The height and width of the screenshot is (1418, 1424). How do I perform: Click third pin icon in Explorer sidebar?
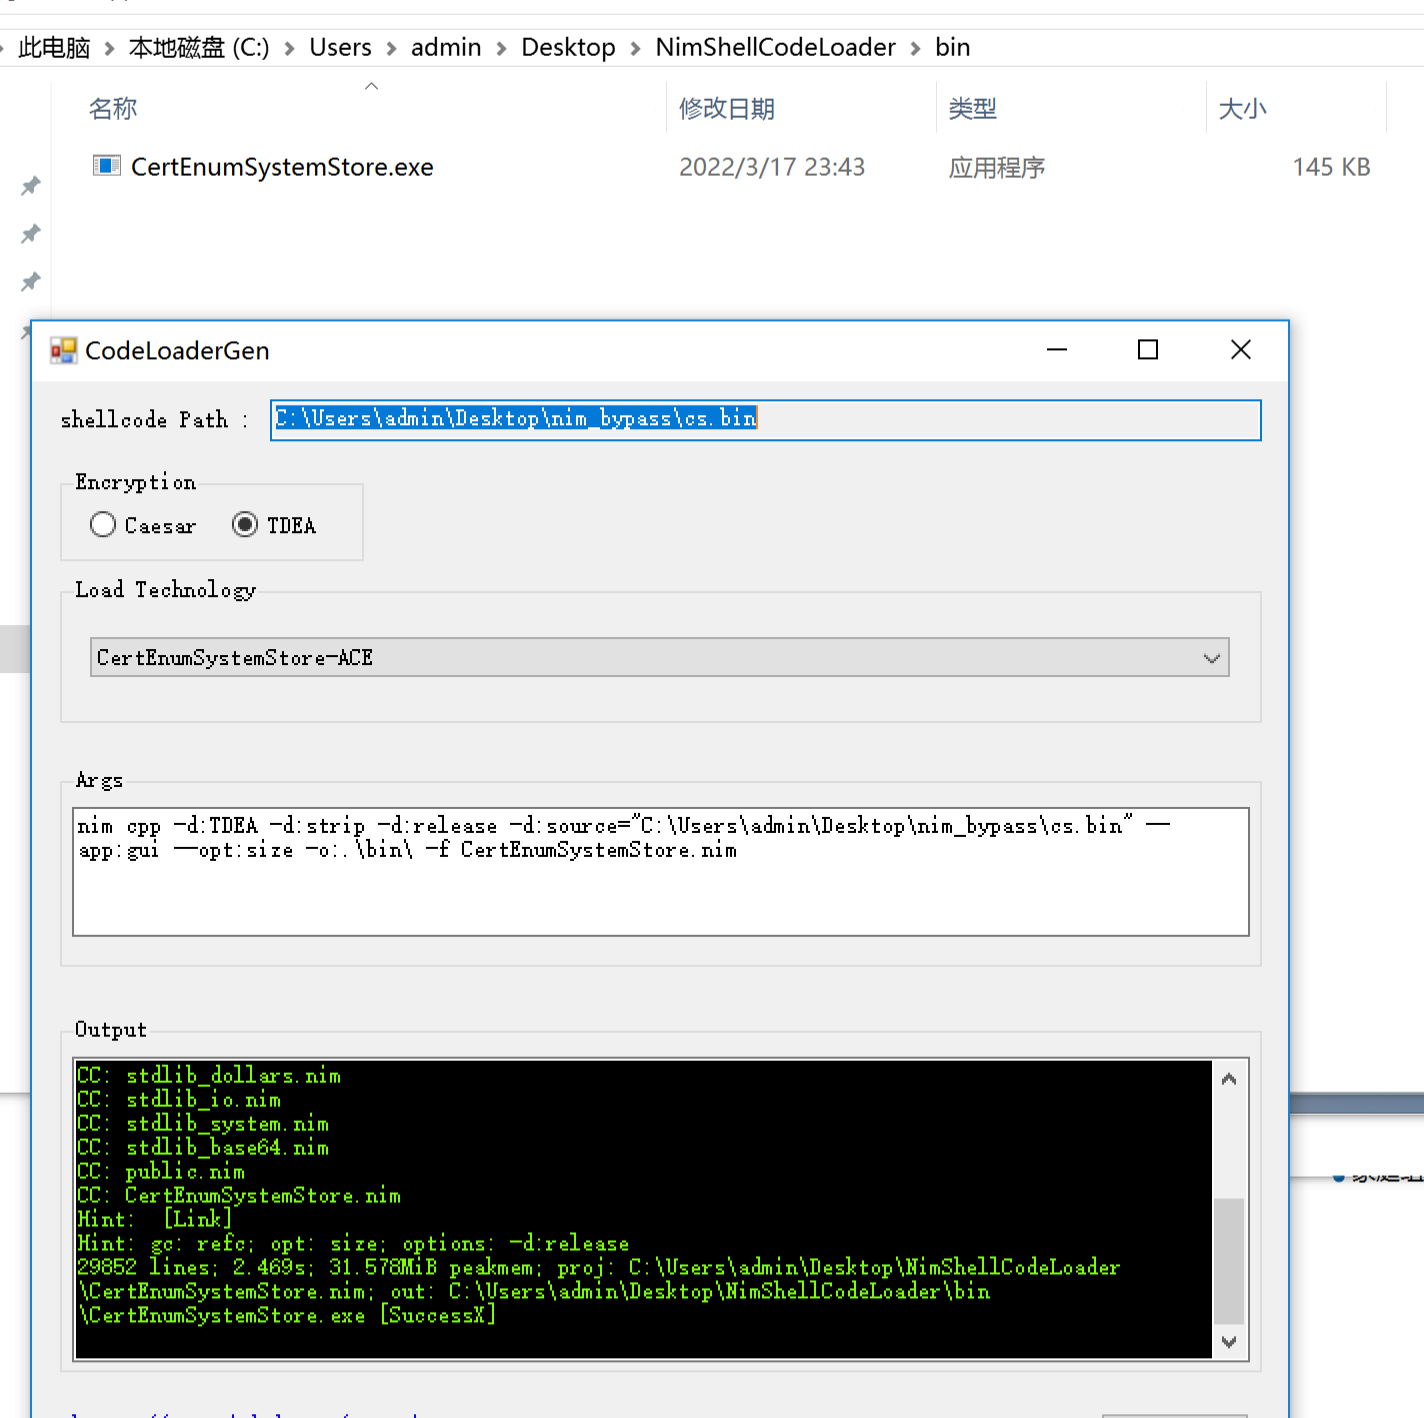tap(31, 282)
